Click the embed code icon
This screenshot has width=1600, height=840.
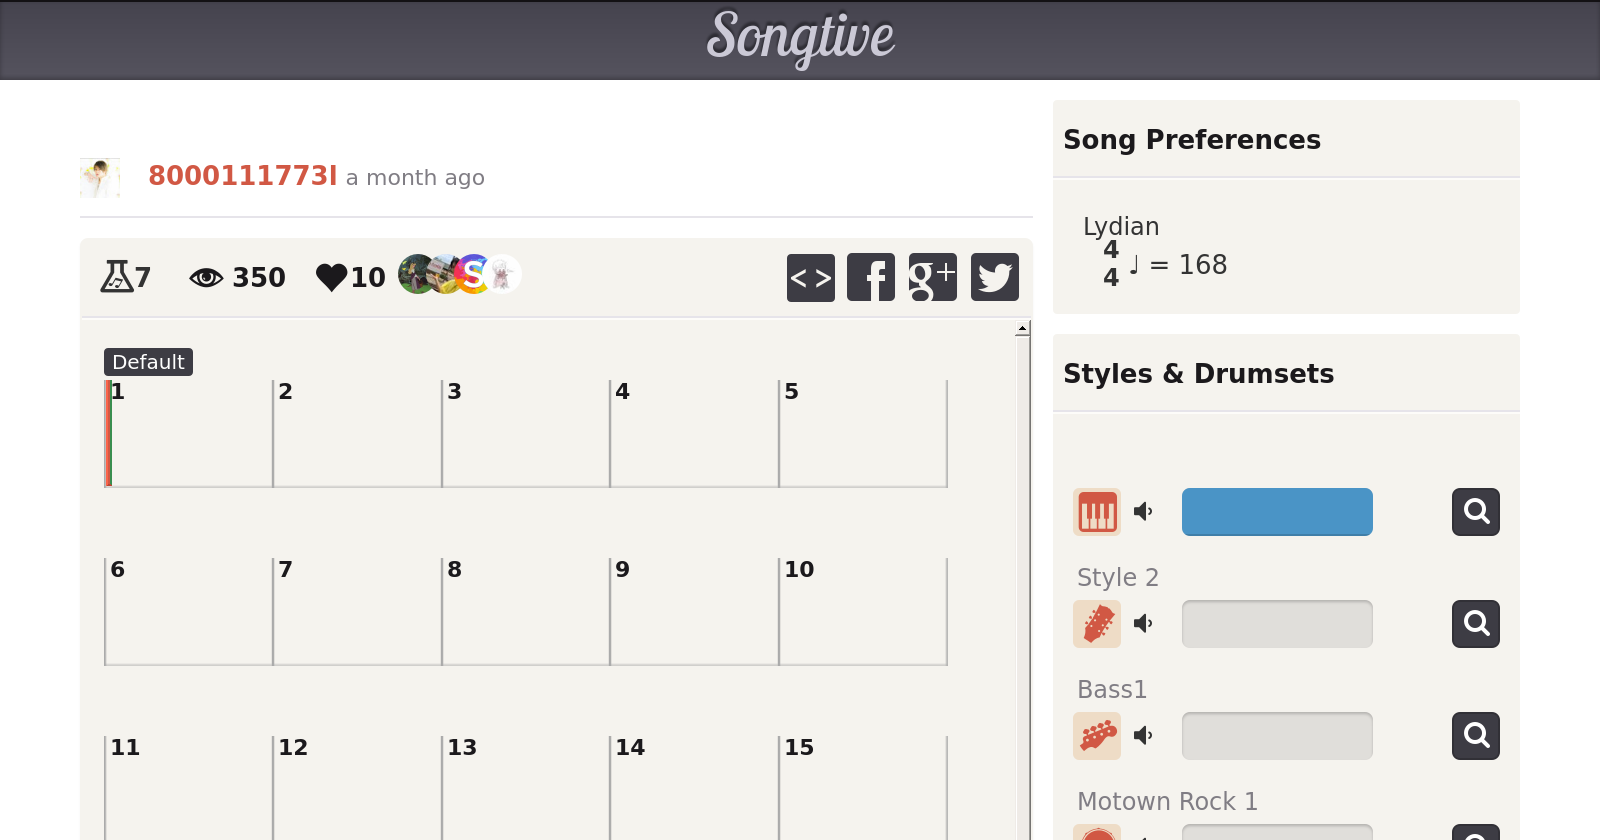click(x=810, y=277)
